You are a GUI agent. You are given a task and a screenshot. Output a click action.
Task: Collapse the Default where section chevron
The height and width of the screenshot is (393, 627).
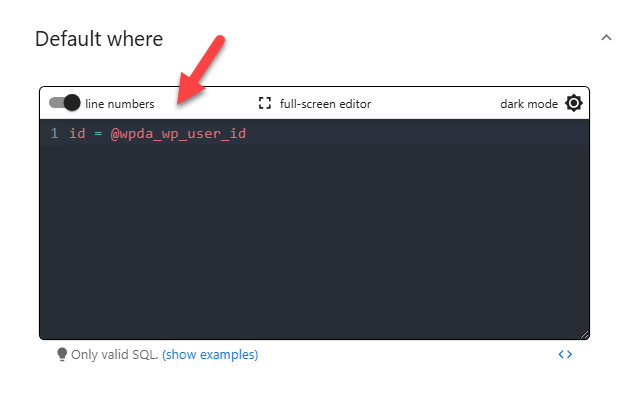pos(606,38)
